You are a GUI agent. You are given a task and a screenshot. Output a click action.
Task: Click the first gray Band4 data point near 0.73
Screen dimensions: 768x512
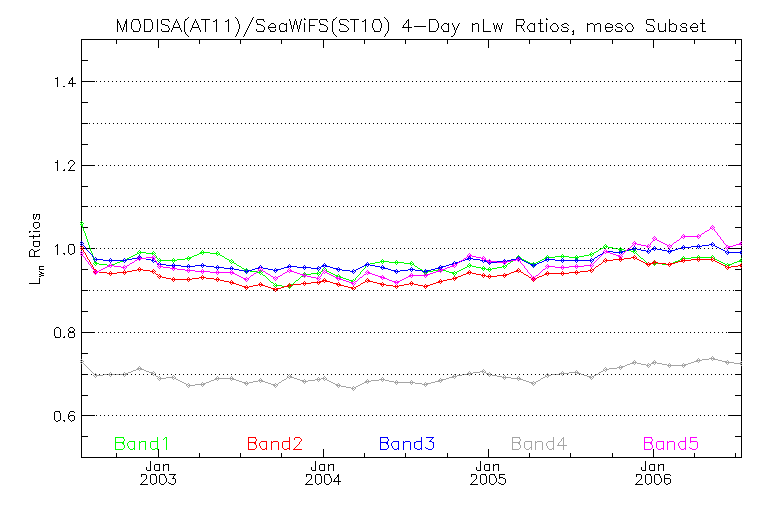[82, 362]
